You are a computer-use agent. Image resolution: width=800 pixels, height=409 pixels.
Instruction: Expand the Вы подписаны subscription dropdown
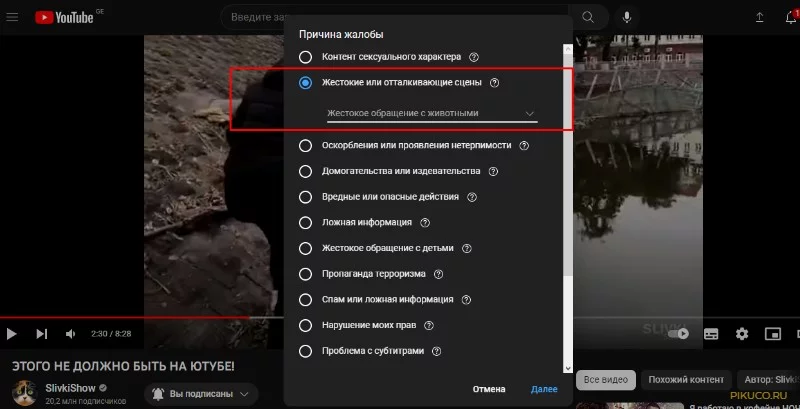point(201,394)
